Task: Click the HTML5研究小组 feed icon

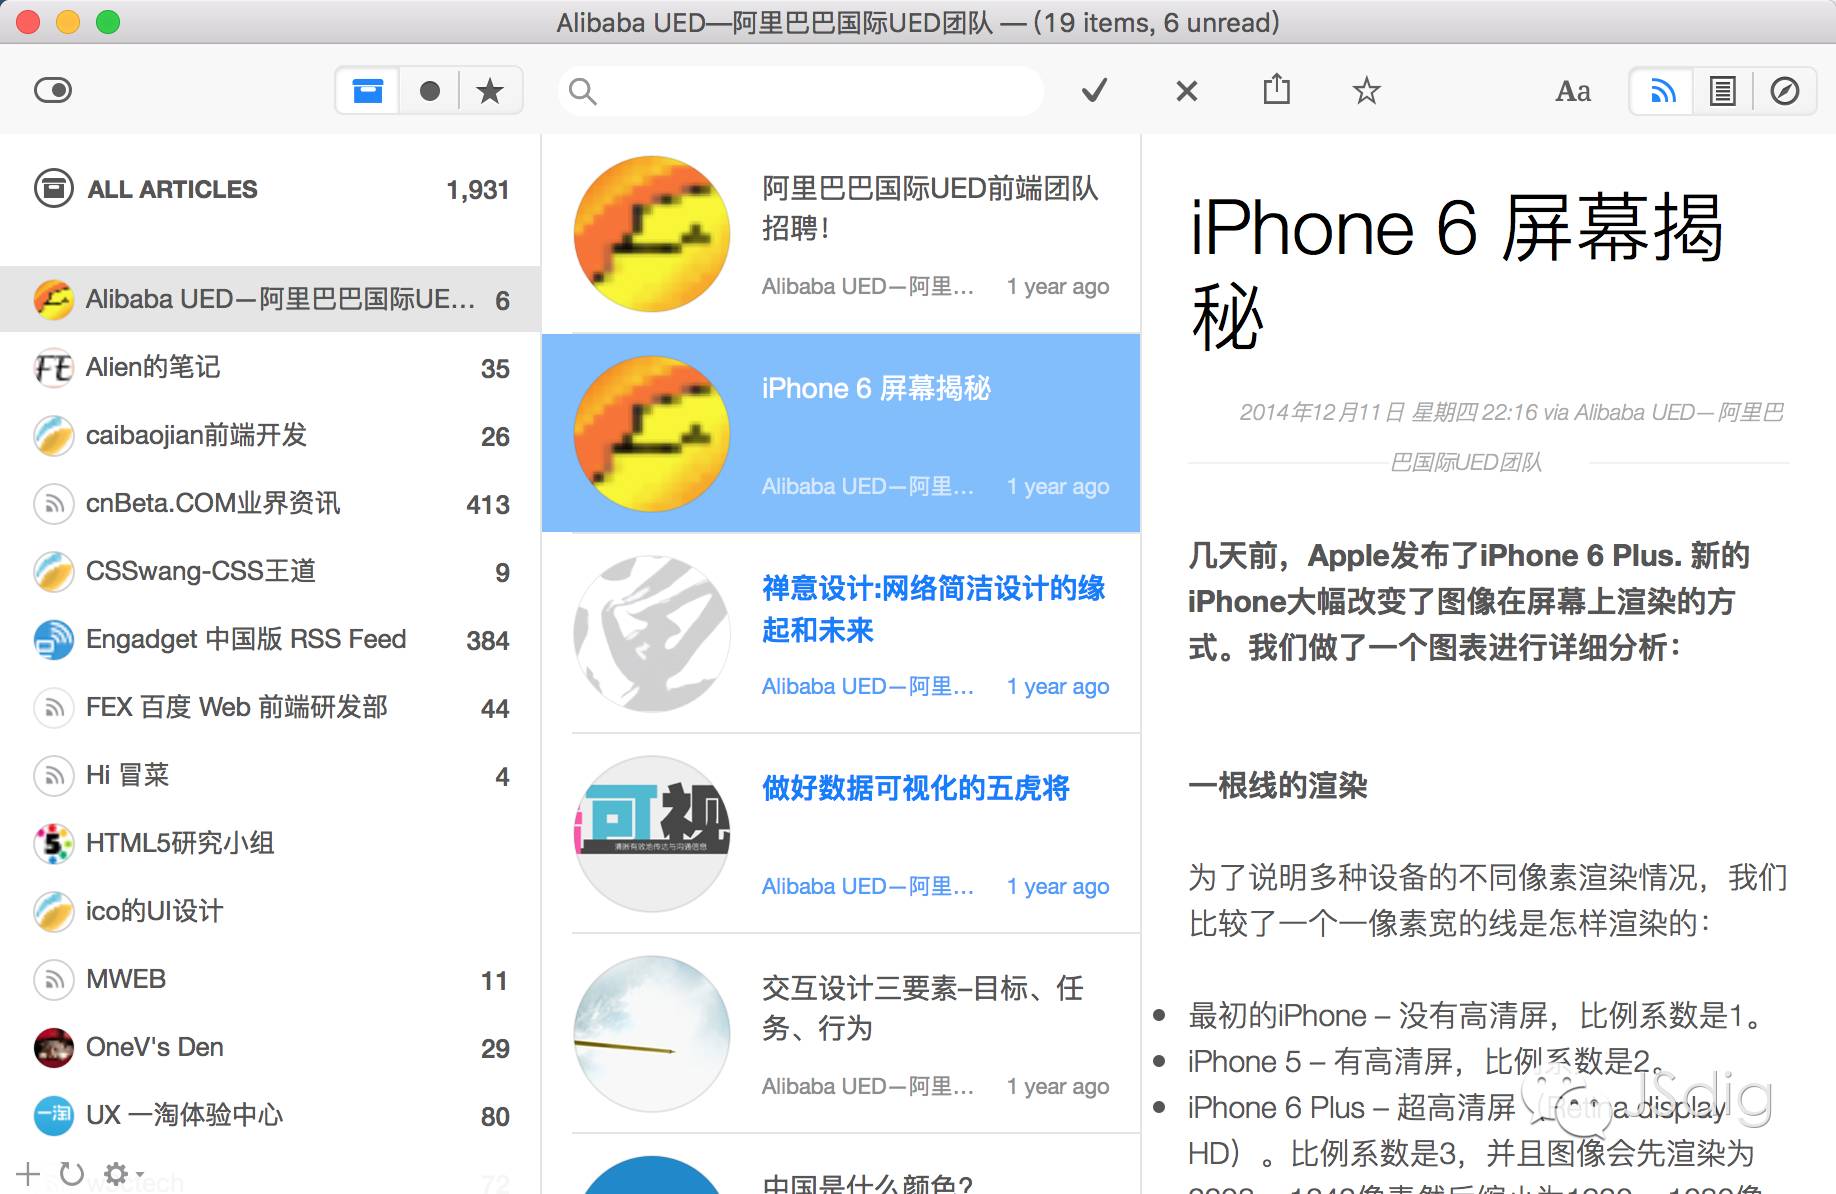Action: 53,844
